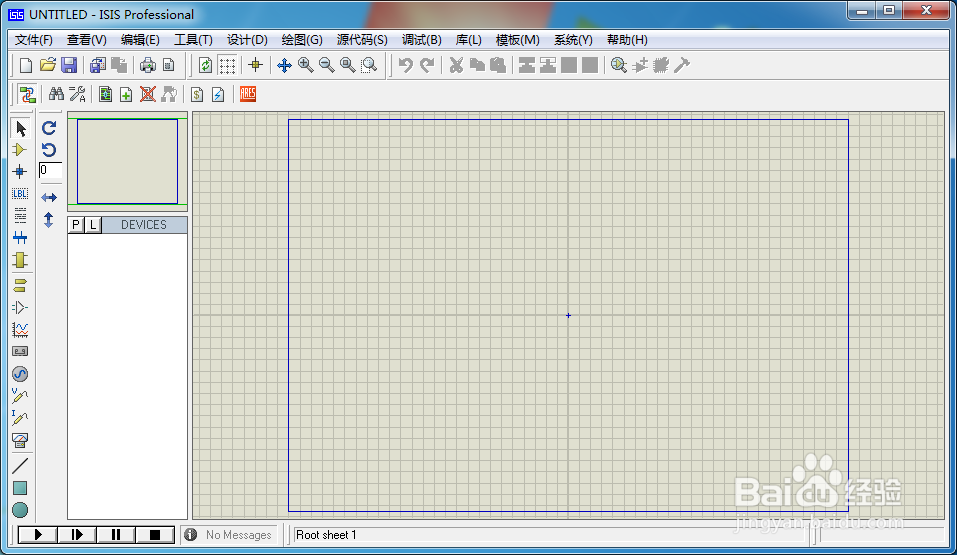Zoom to a selected area
Image resolution: width=957 pixels, height=555 pixels.
coord(369,65)
